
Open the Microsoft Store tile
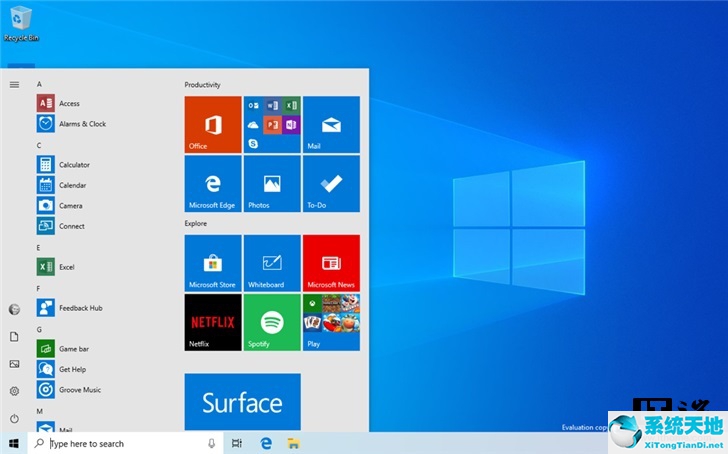click(x=213, y=263)
